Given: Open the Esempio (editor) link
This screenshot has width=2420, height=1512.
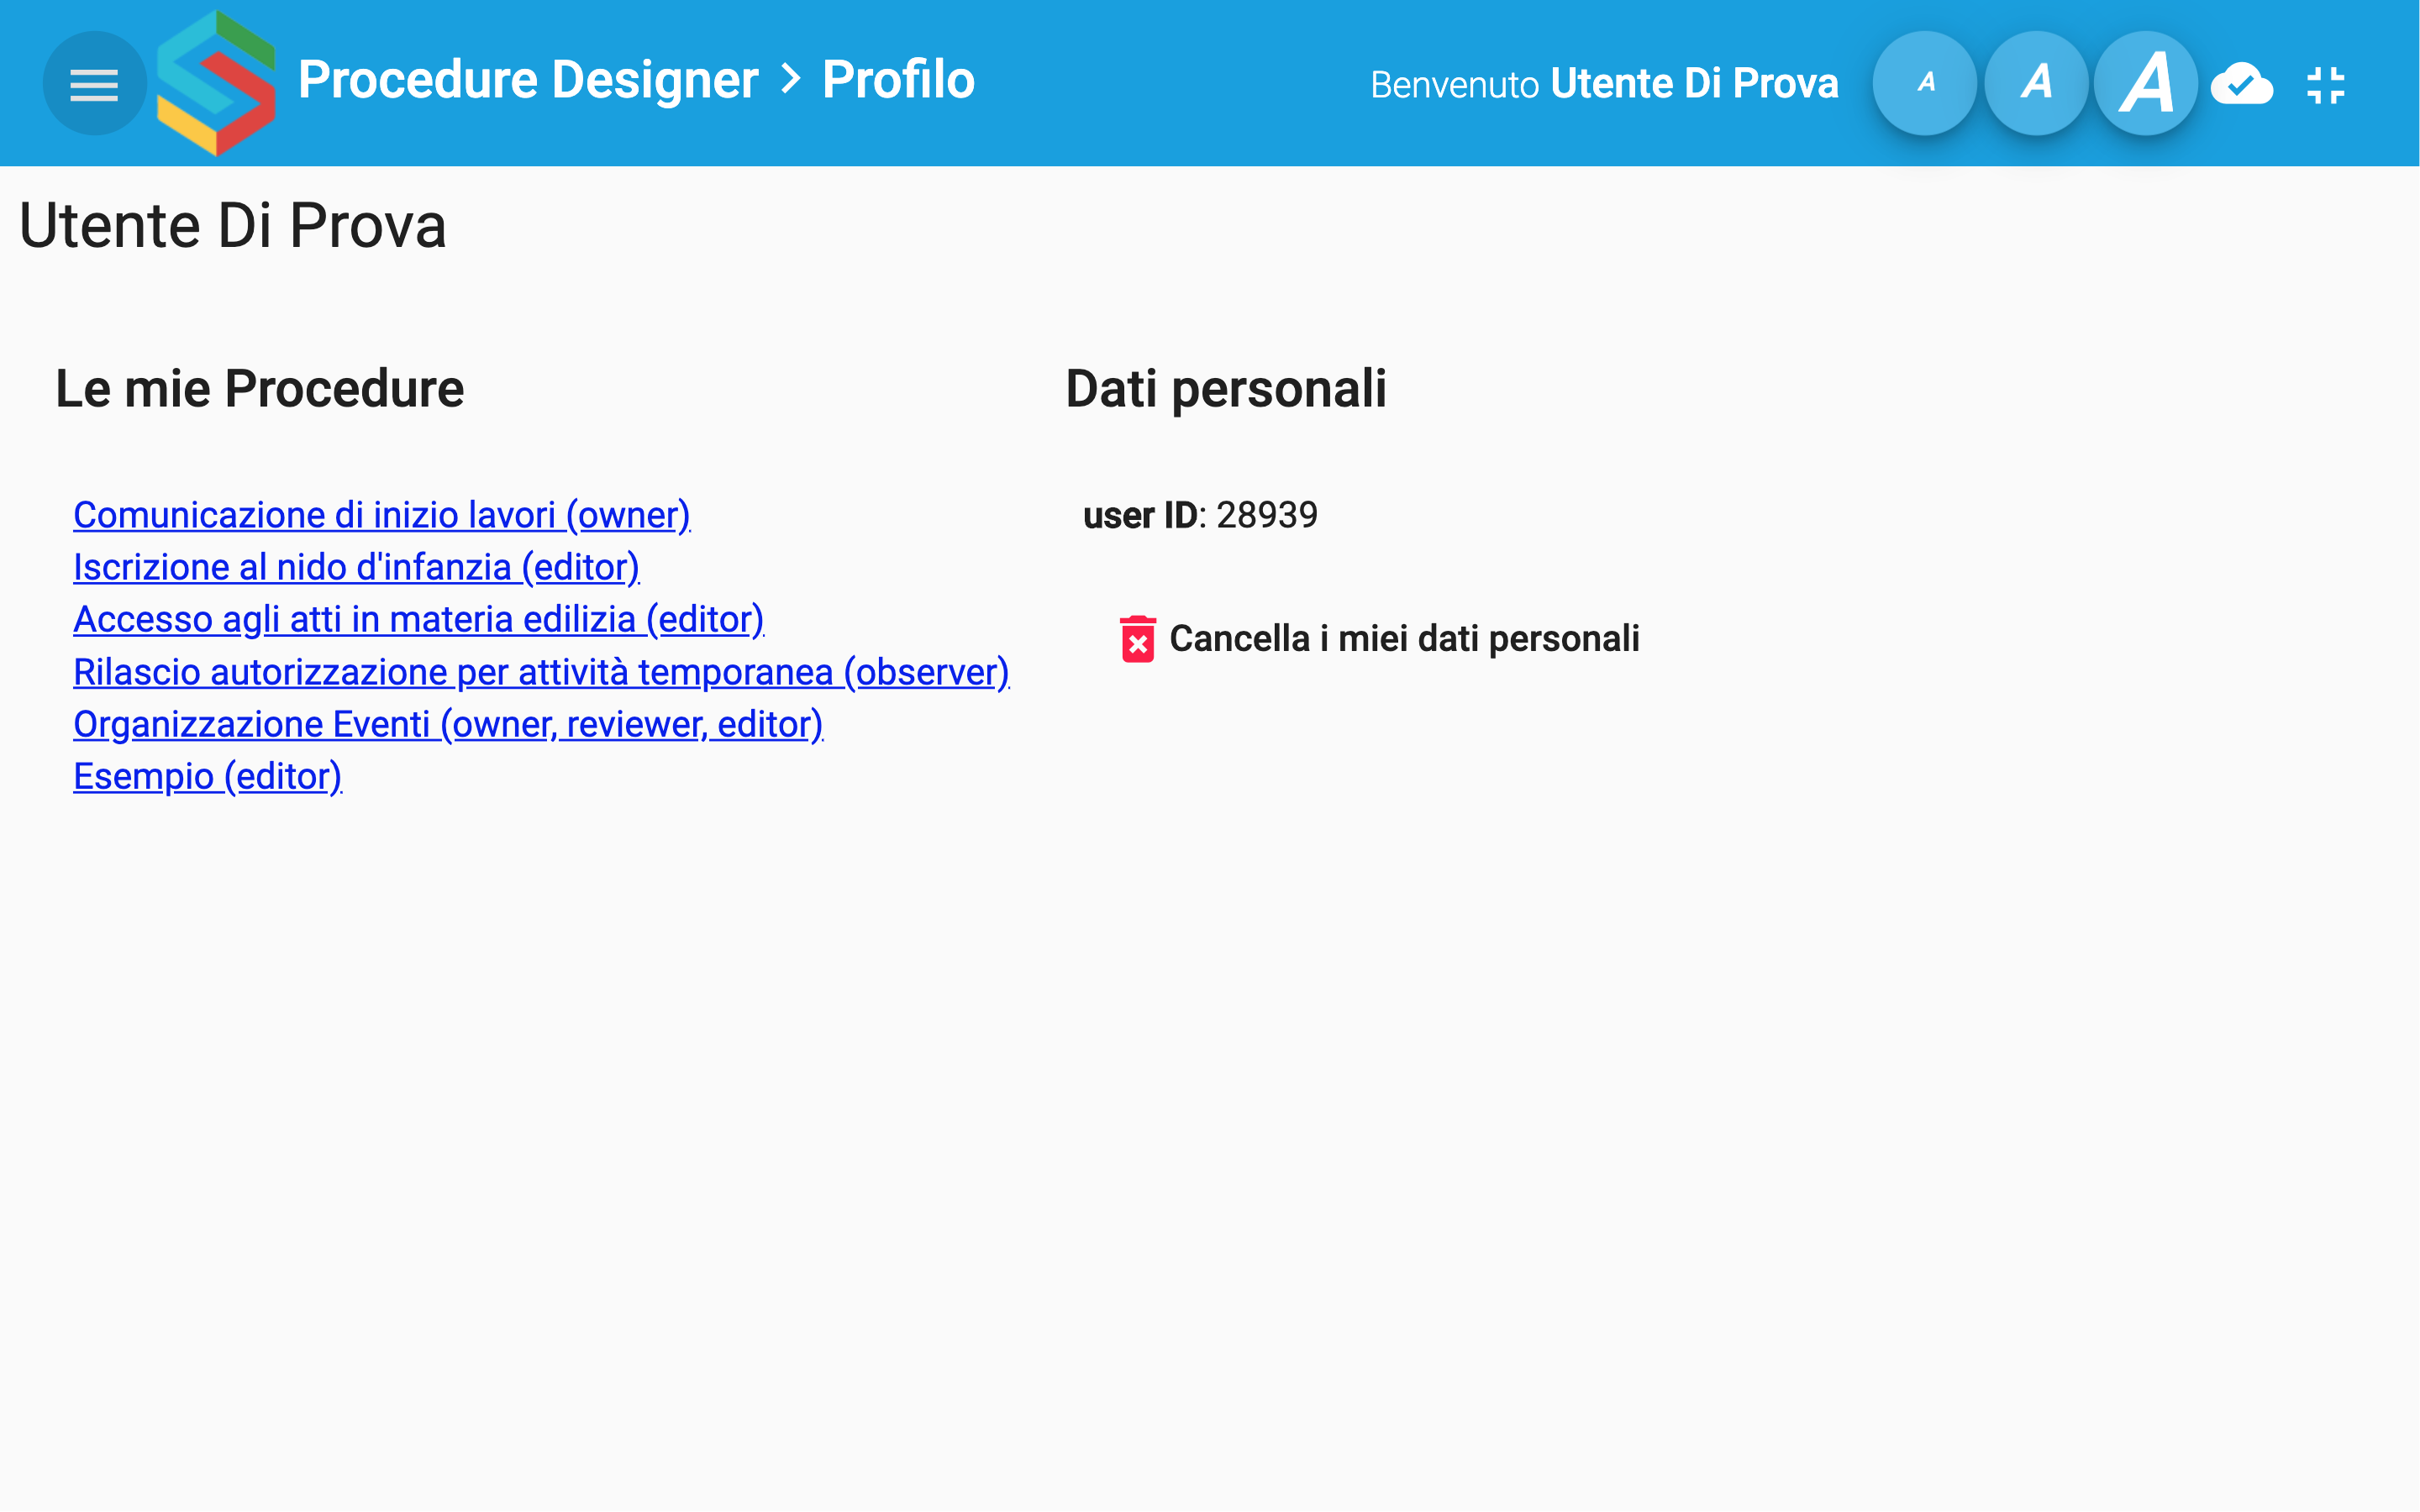Looking at the screenshot, I should [x=207, y=776].
